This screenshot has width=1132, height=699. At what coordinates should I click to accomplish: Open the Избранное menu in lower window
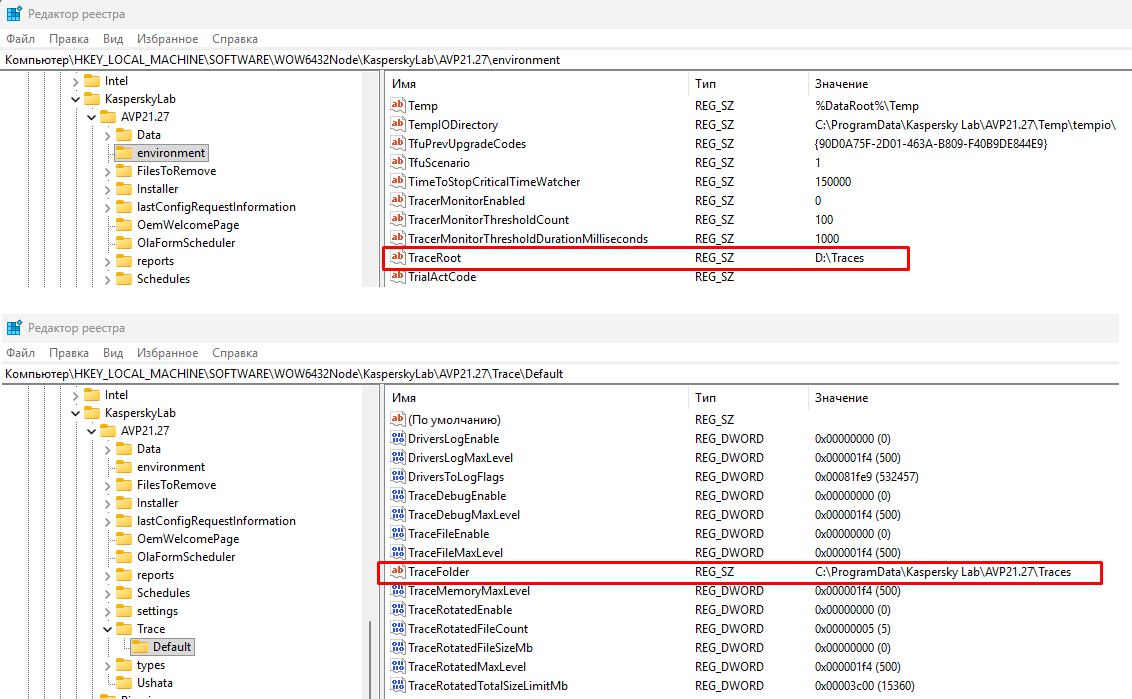pos(167,353)
